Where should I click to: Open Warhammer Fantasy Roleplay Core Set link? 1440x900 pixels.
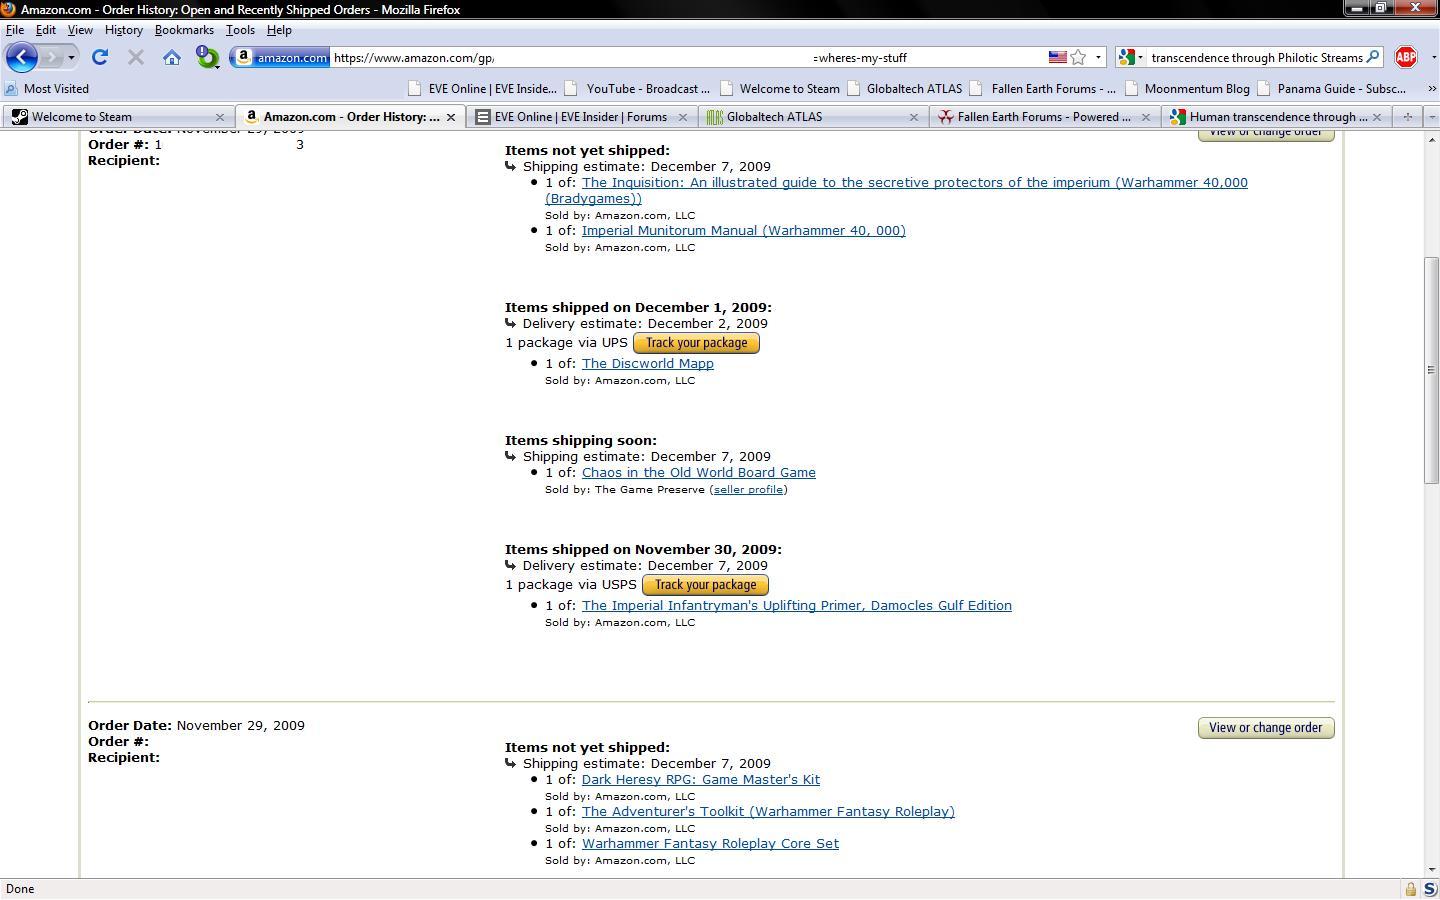pyautogui.click(x=710, y=844)
